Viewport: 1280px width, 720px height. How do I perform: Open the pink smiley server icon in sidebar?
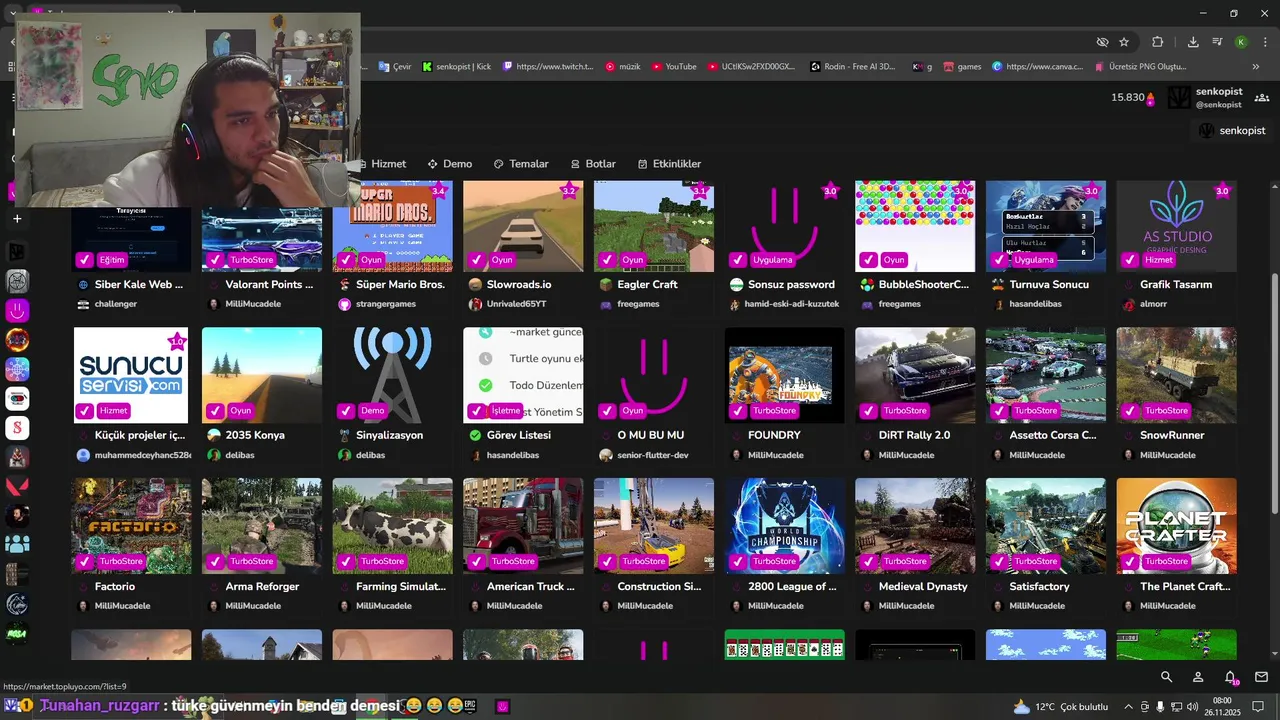[17, 311]
